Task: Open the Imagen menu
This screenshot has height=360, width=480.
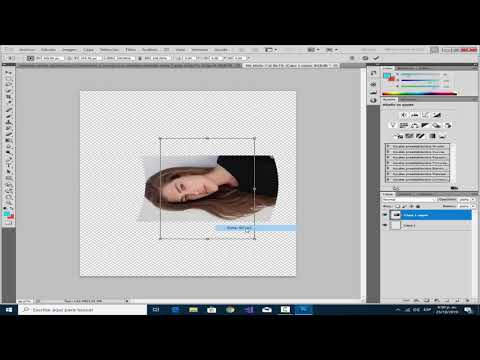Action: pyautogui.click(x=69, y=50)
